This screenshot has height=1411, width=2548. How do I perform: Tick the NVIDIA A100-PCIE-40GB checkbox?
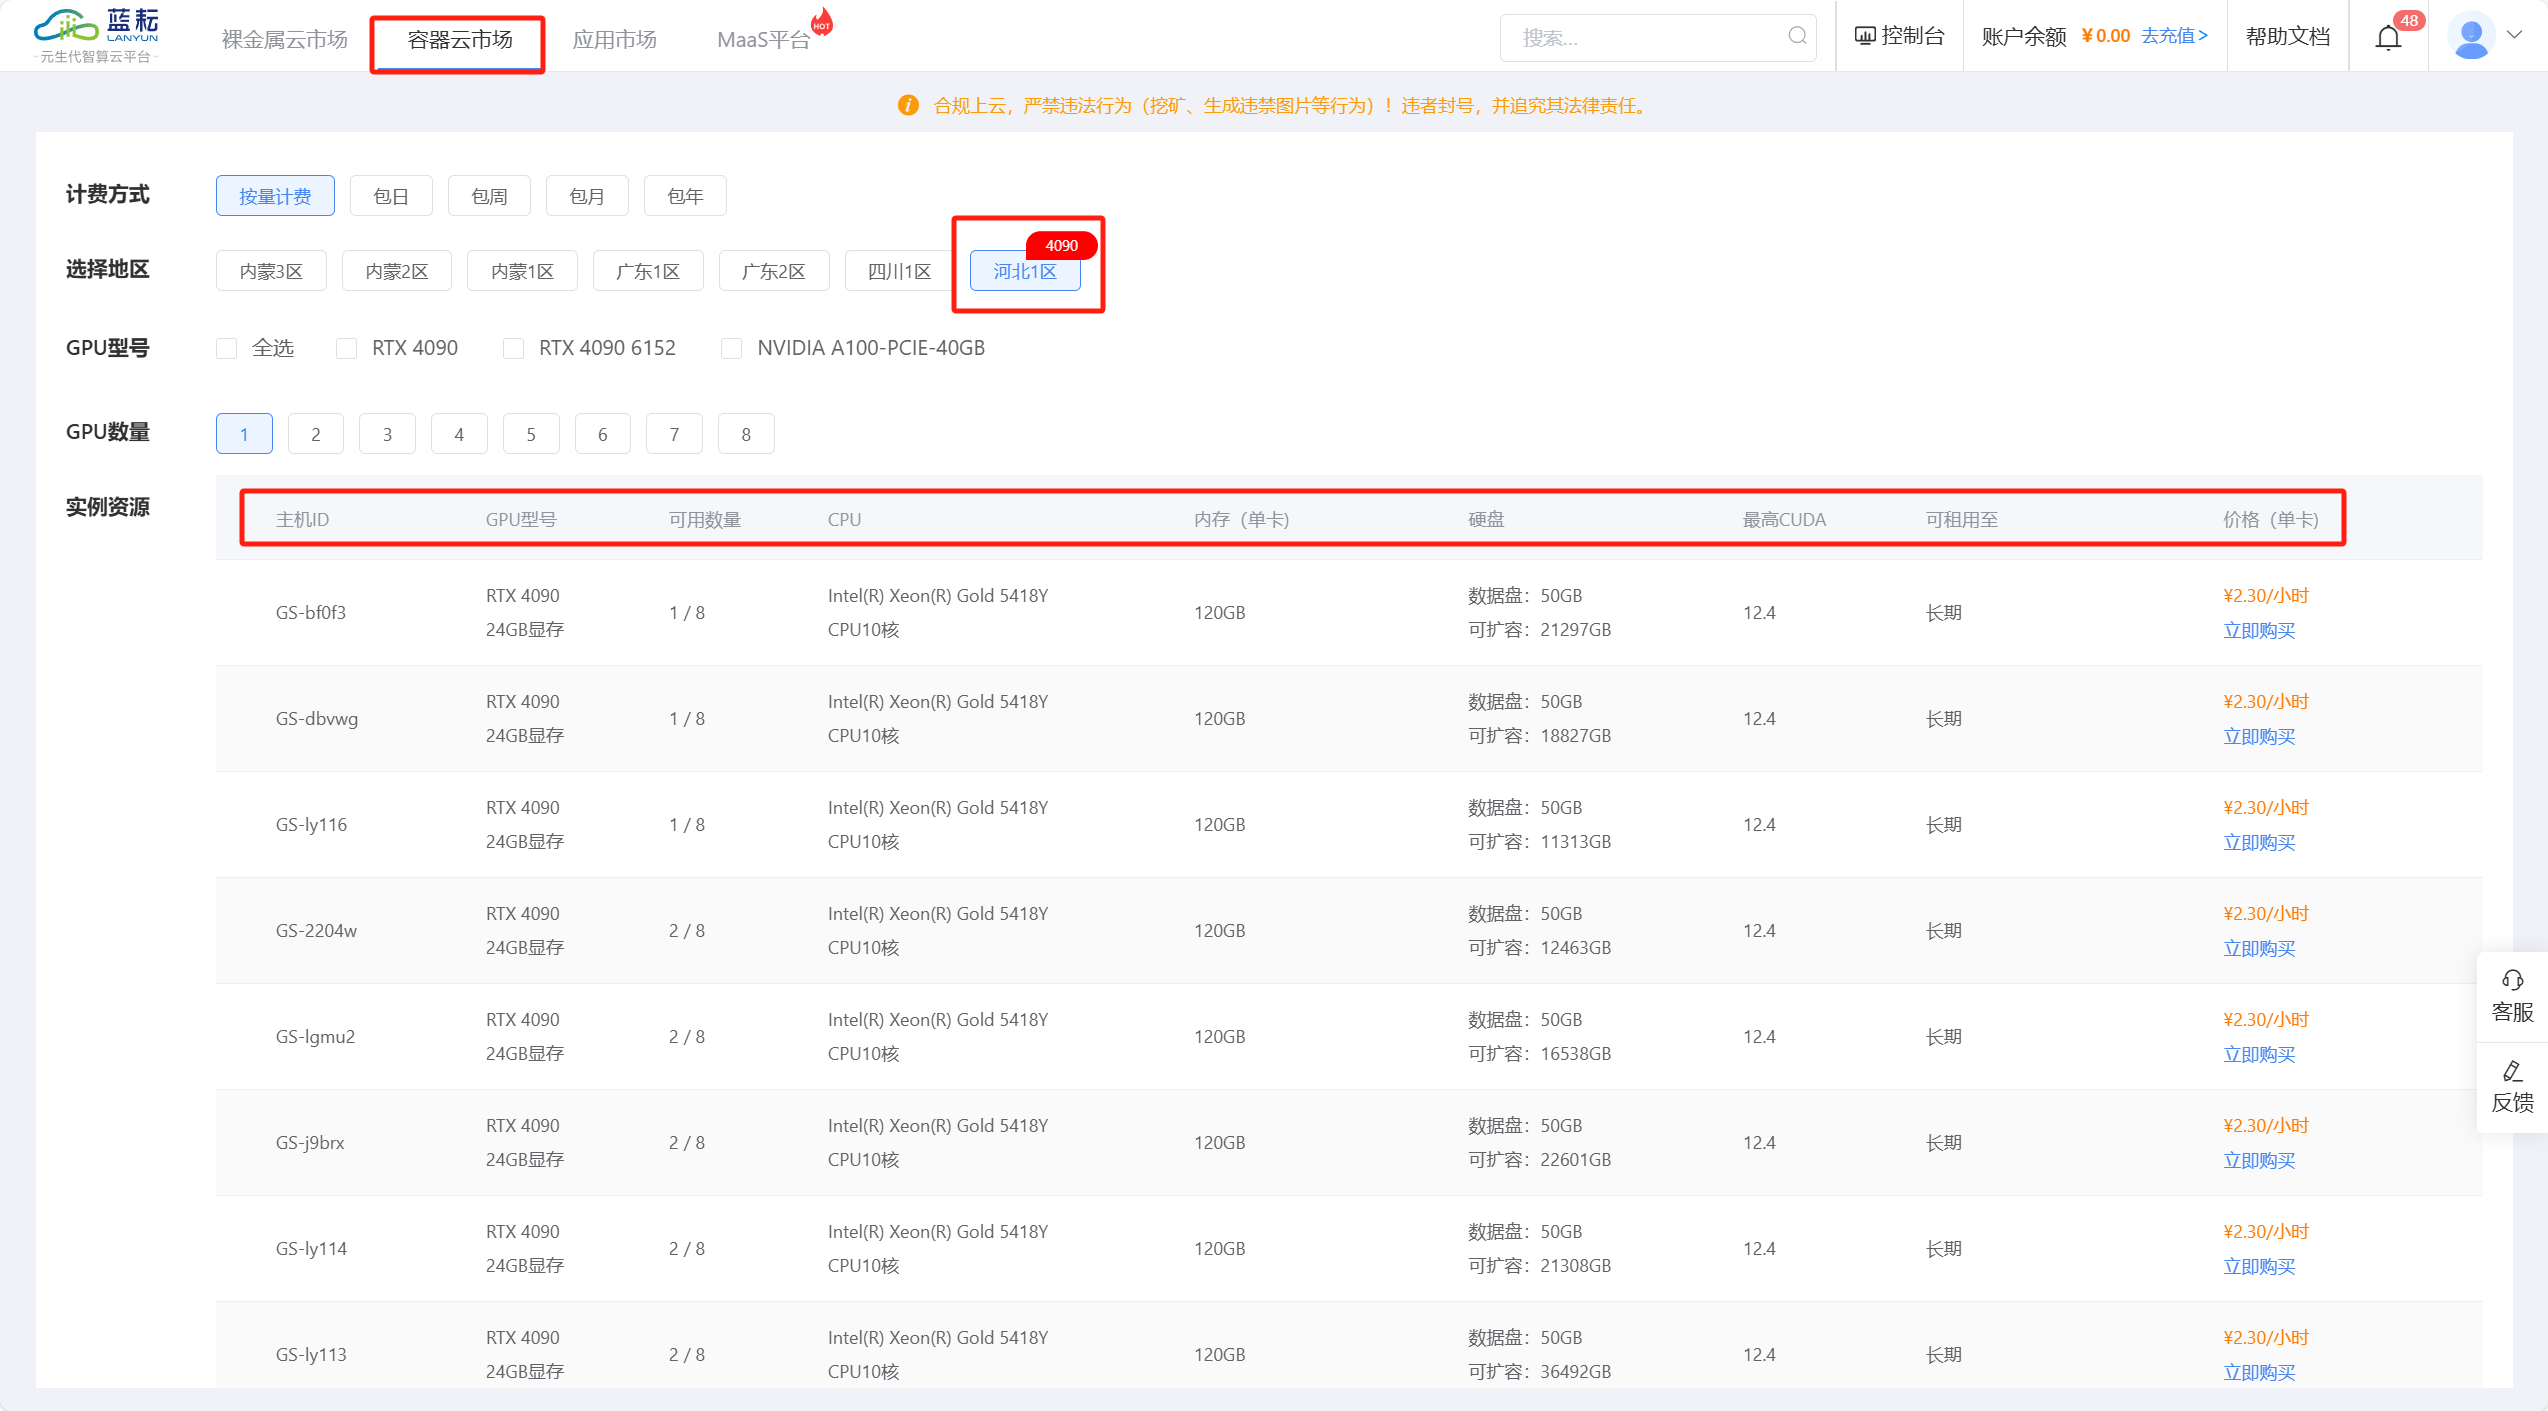tap(732, 348)
